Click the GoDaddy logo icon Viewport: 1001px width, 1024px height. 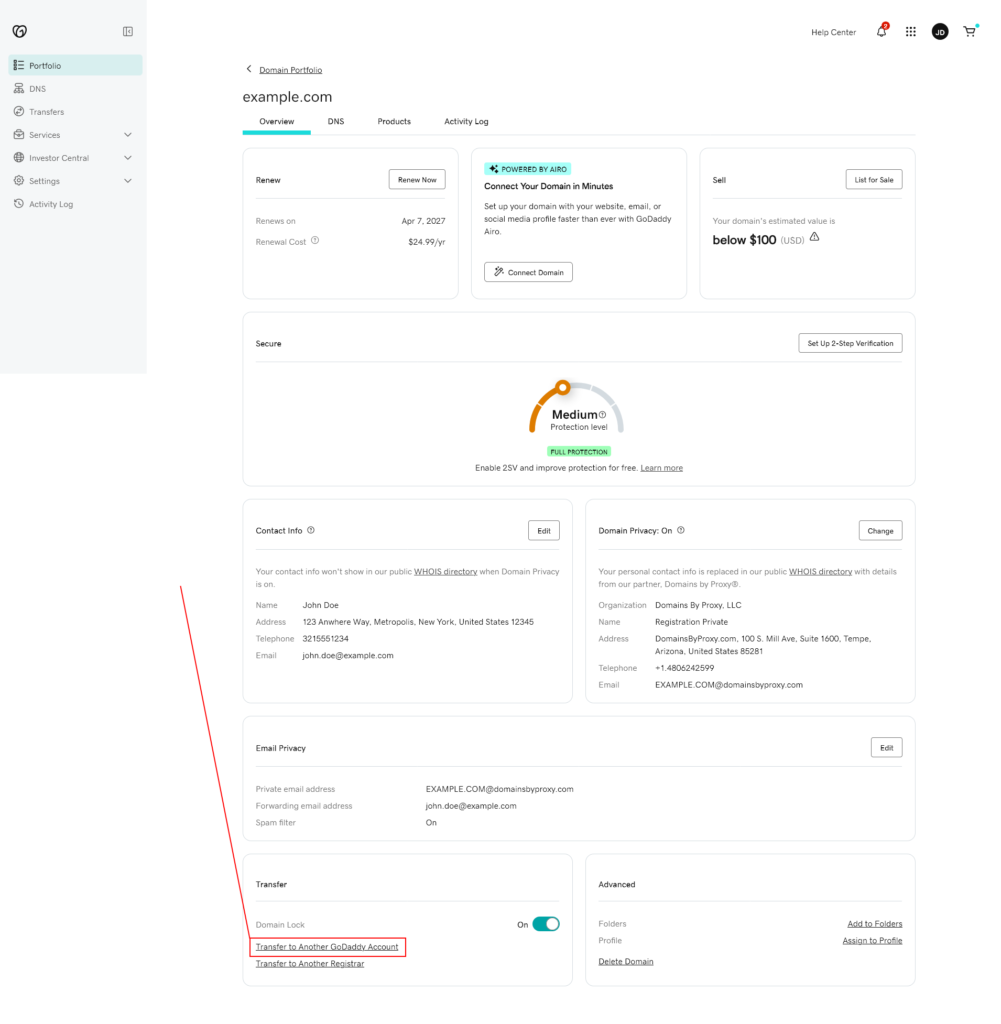pos(20,31)
